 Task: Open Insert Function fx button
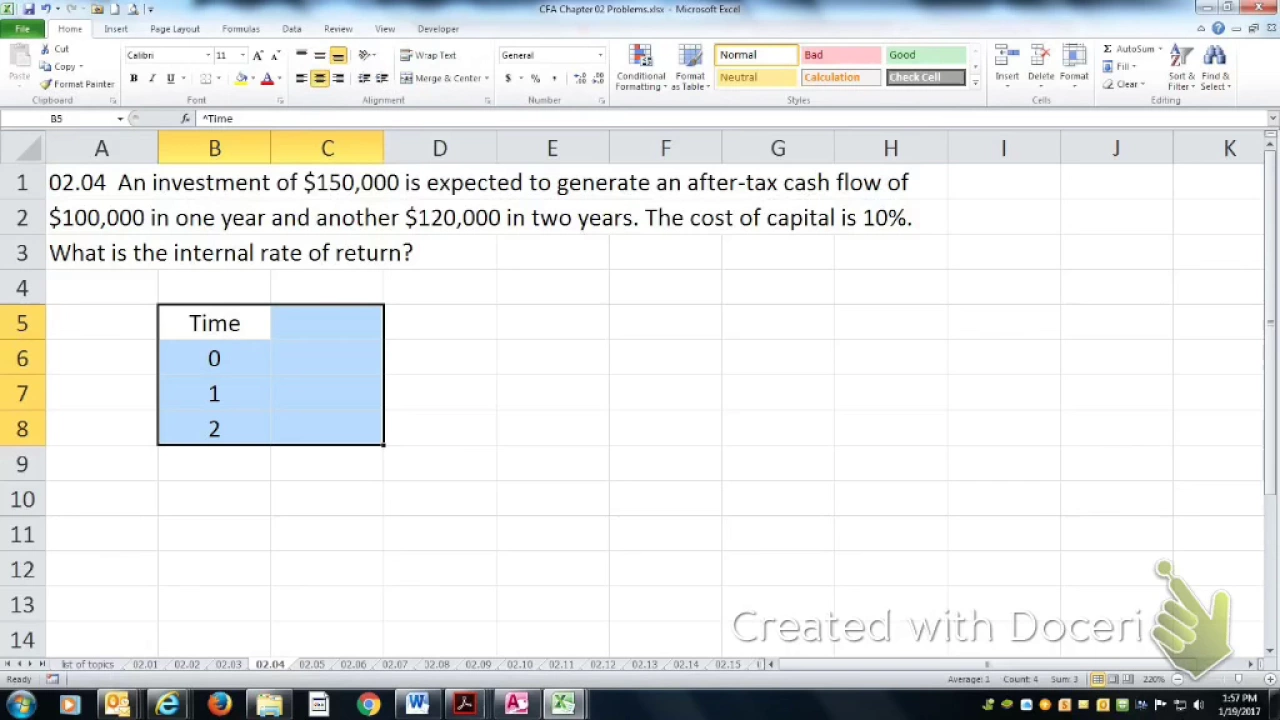click(x=186, y=118)
